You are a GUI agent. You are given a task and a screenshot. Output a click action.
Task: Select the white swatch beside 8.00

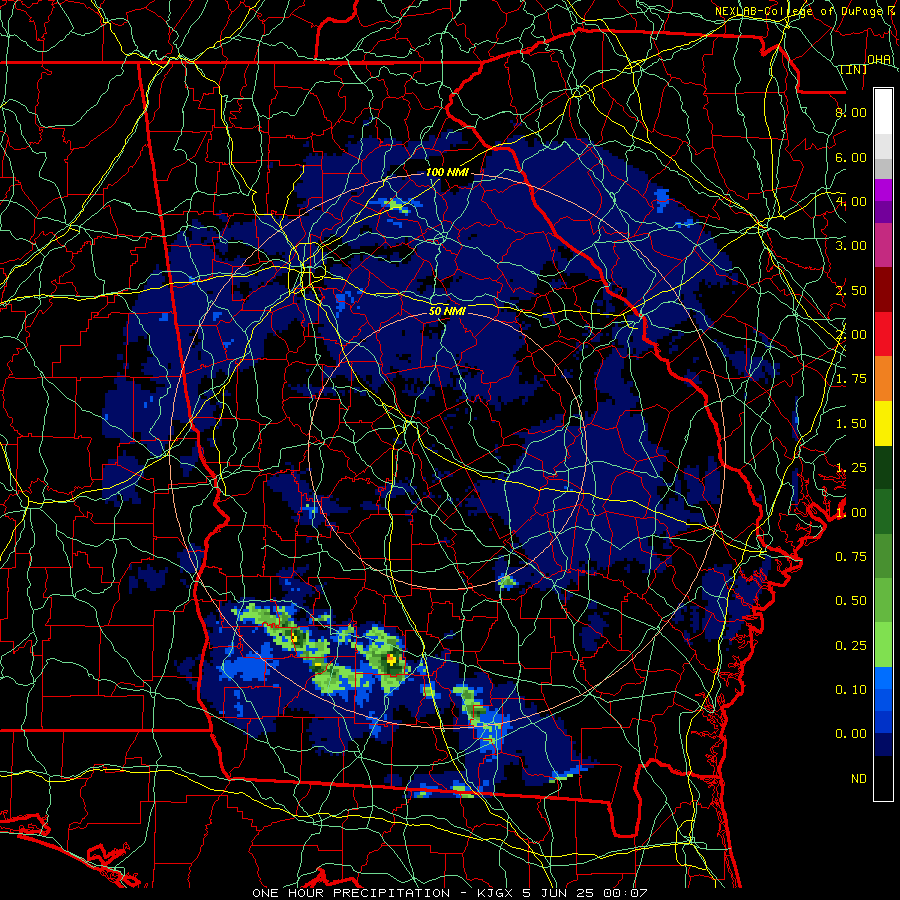[x=883, y=112]
